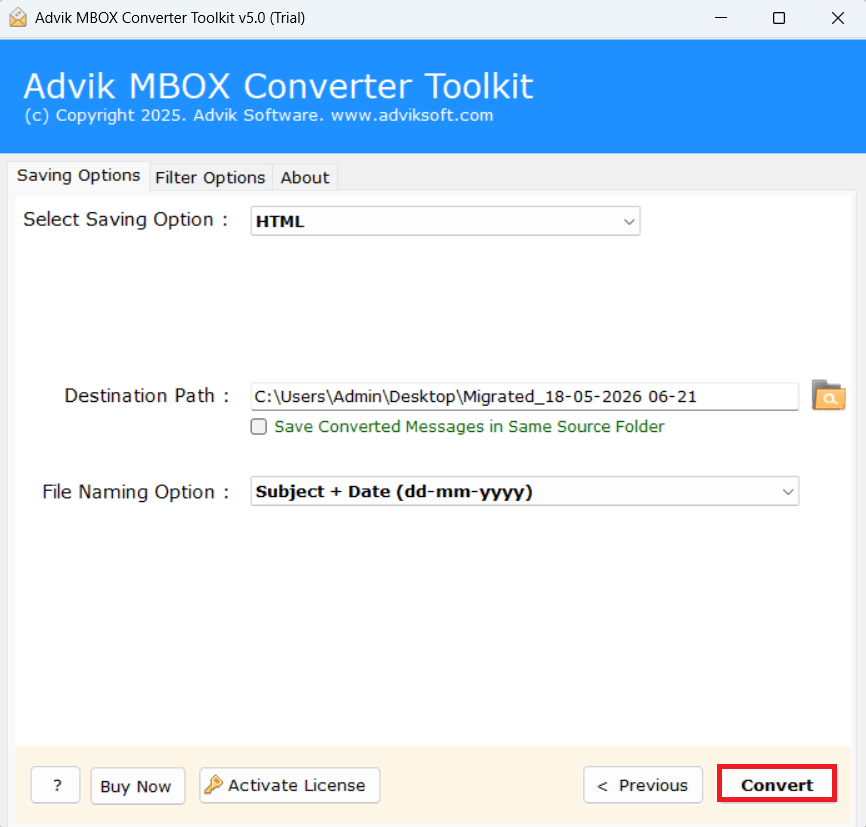Open the About tab
This screenshot has height=827, width=866.
coord(304,177)
